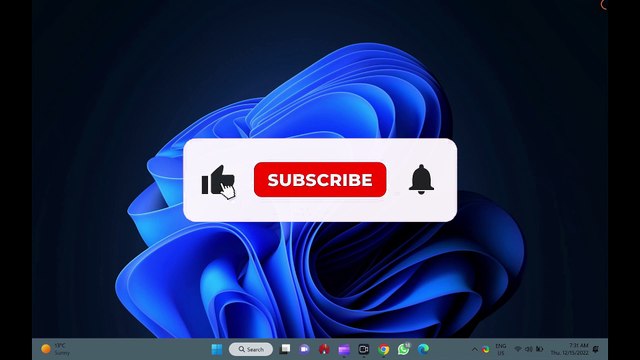Launch Microsoft Edge from taskbar
The image size is (640, 360).
[423, 349]
